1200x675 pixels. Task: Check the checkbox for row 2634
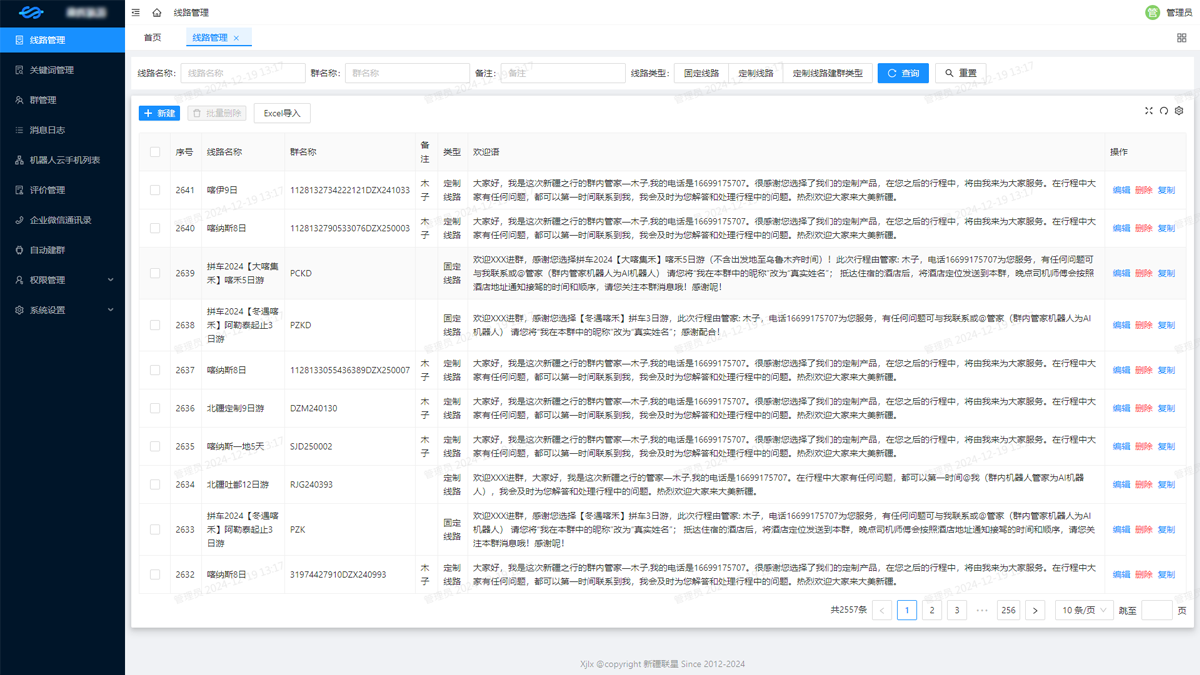click(x=154, y=484)
